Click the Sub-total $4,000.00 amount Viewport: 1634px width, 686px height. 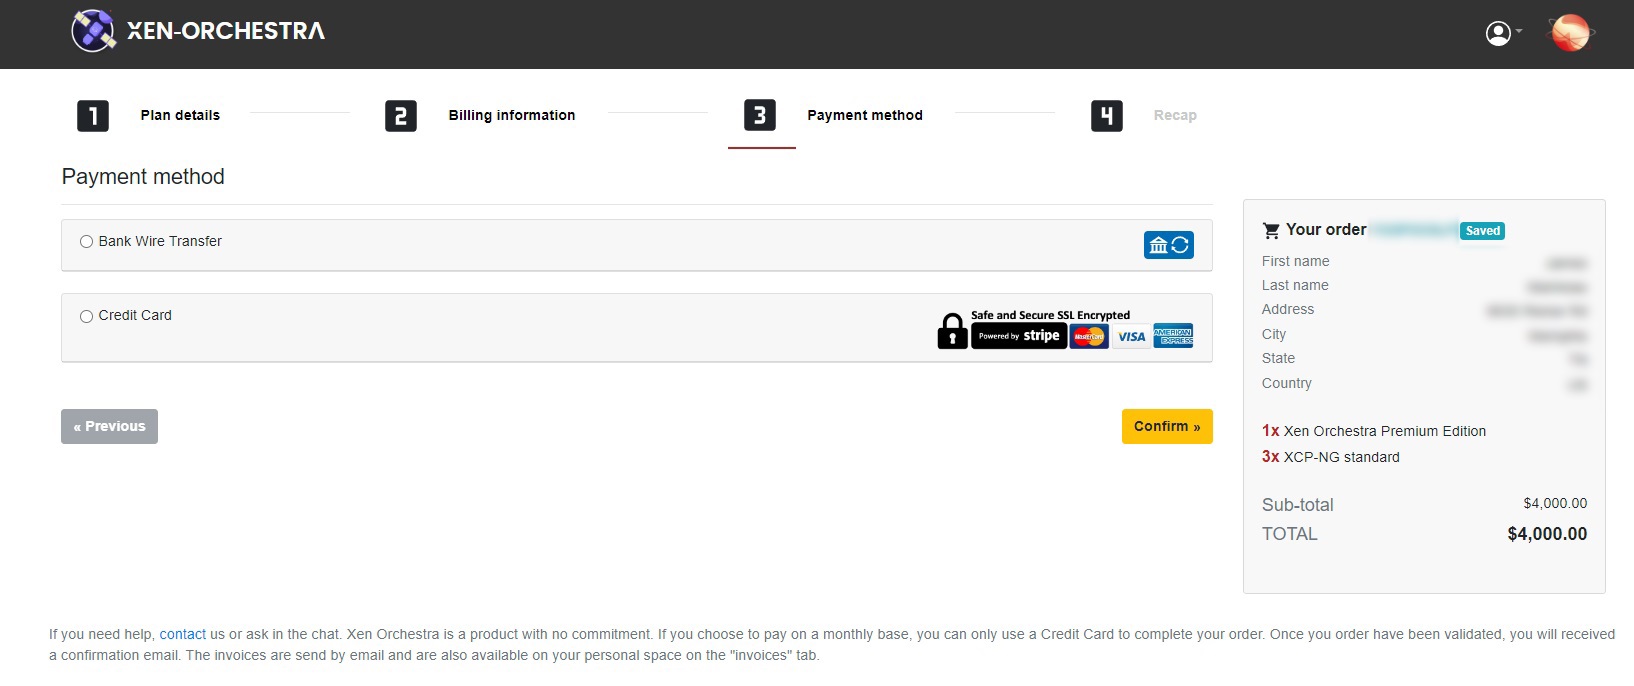(x=1555, y=503)
